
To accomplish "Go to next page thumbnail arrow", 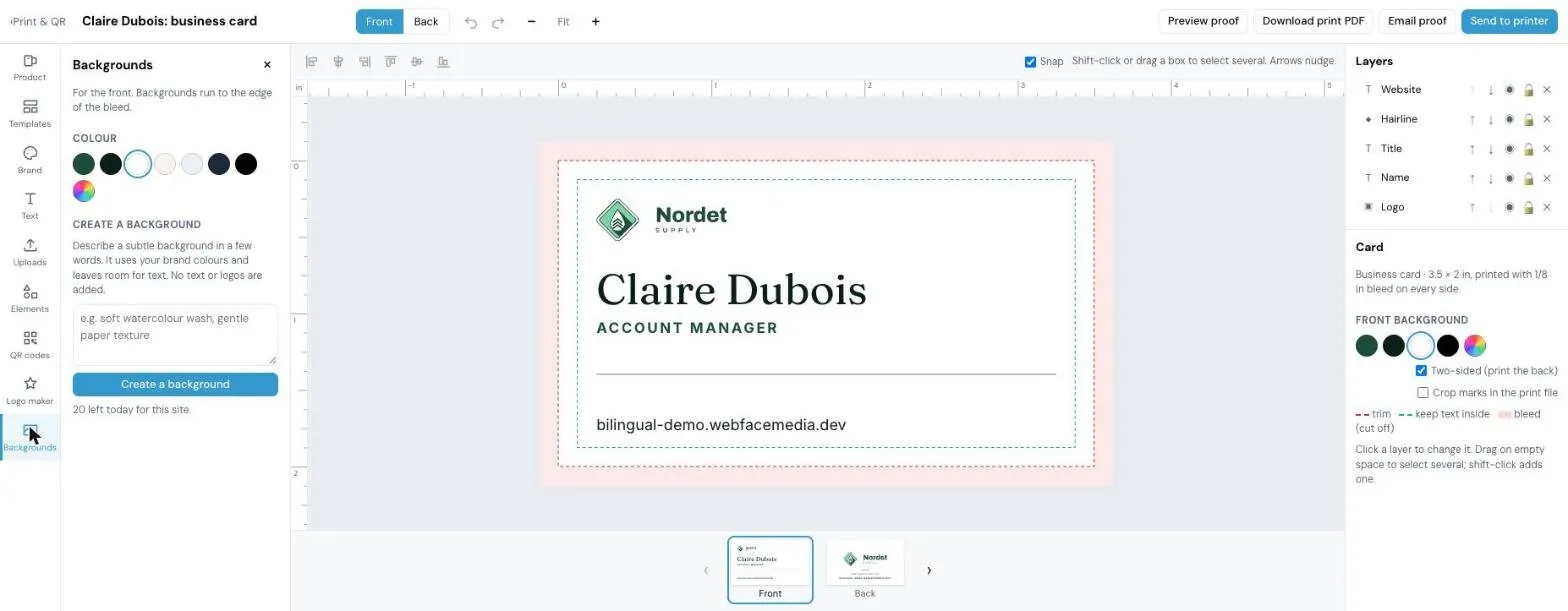I will 928,571.
